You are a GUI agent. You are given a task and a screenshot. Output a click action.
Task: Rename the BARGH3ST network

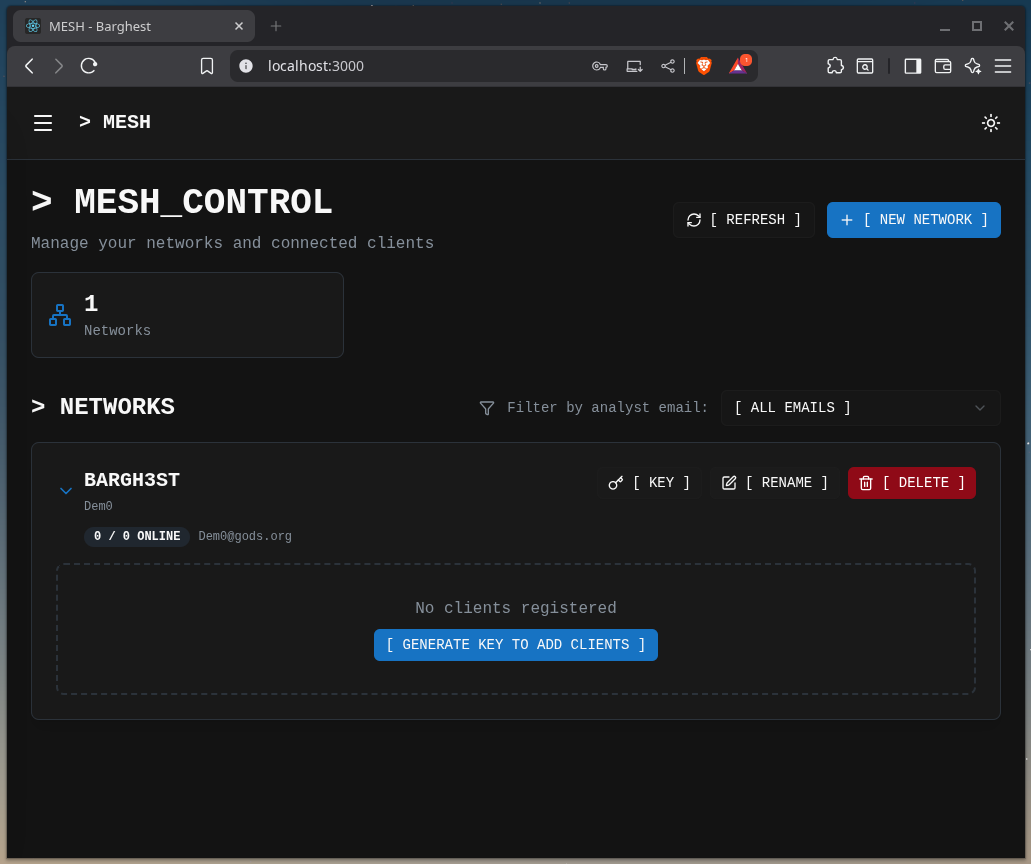pyautogui.click(x=775, y=483)
